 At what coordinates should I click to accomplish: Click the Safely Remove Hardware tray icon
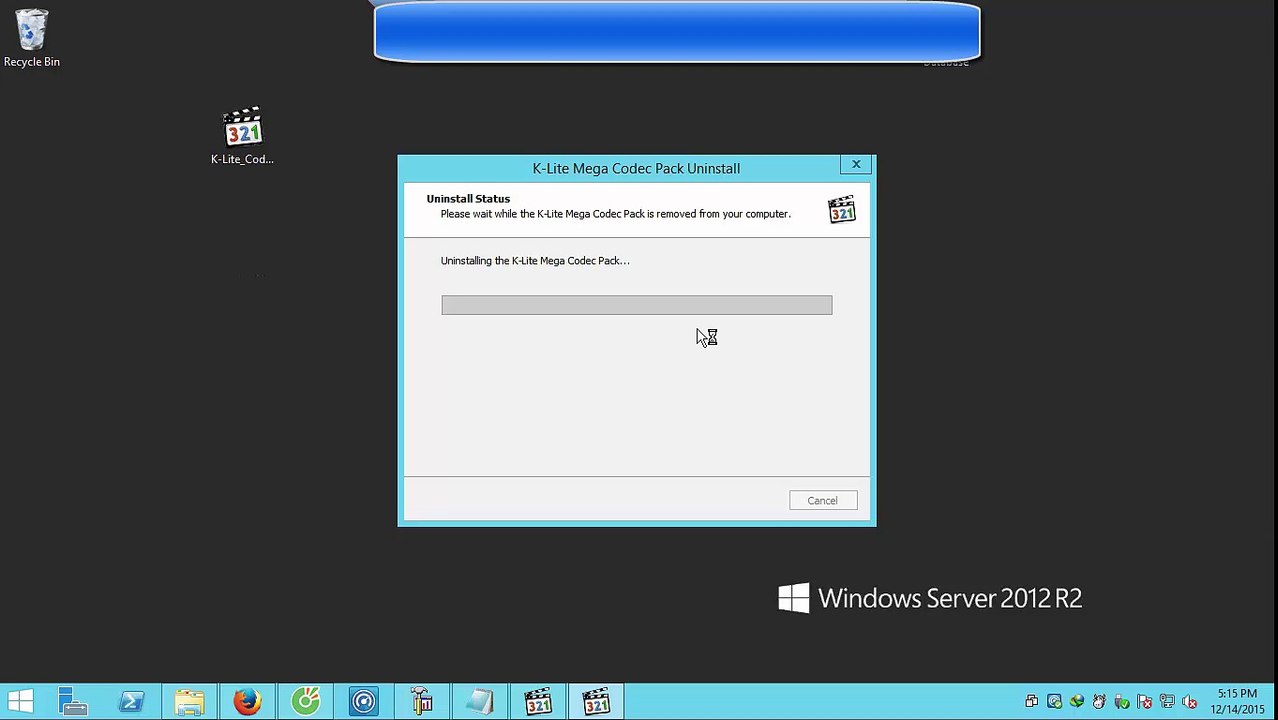point(1122,702)
